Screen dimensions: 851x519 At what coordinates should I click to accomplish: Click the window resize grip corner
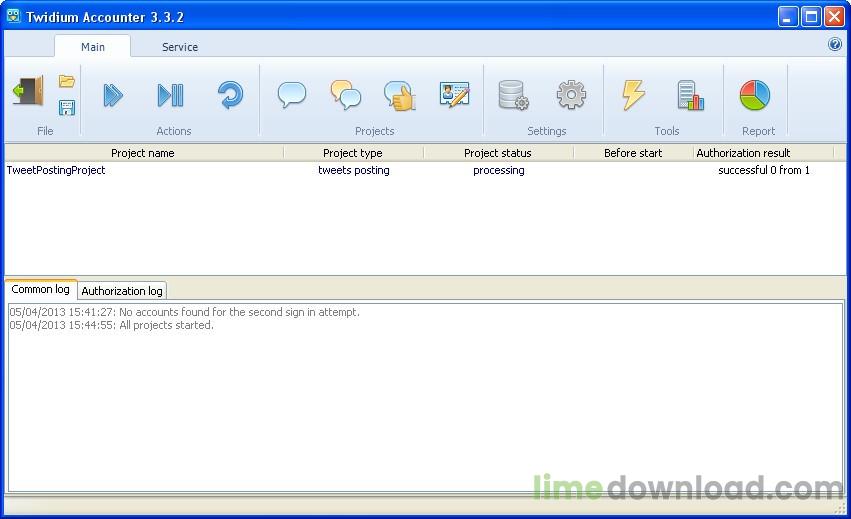[840, 509]
